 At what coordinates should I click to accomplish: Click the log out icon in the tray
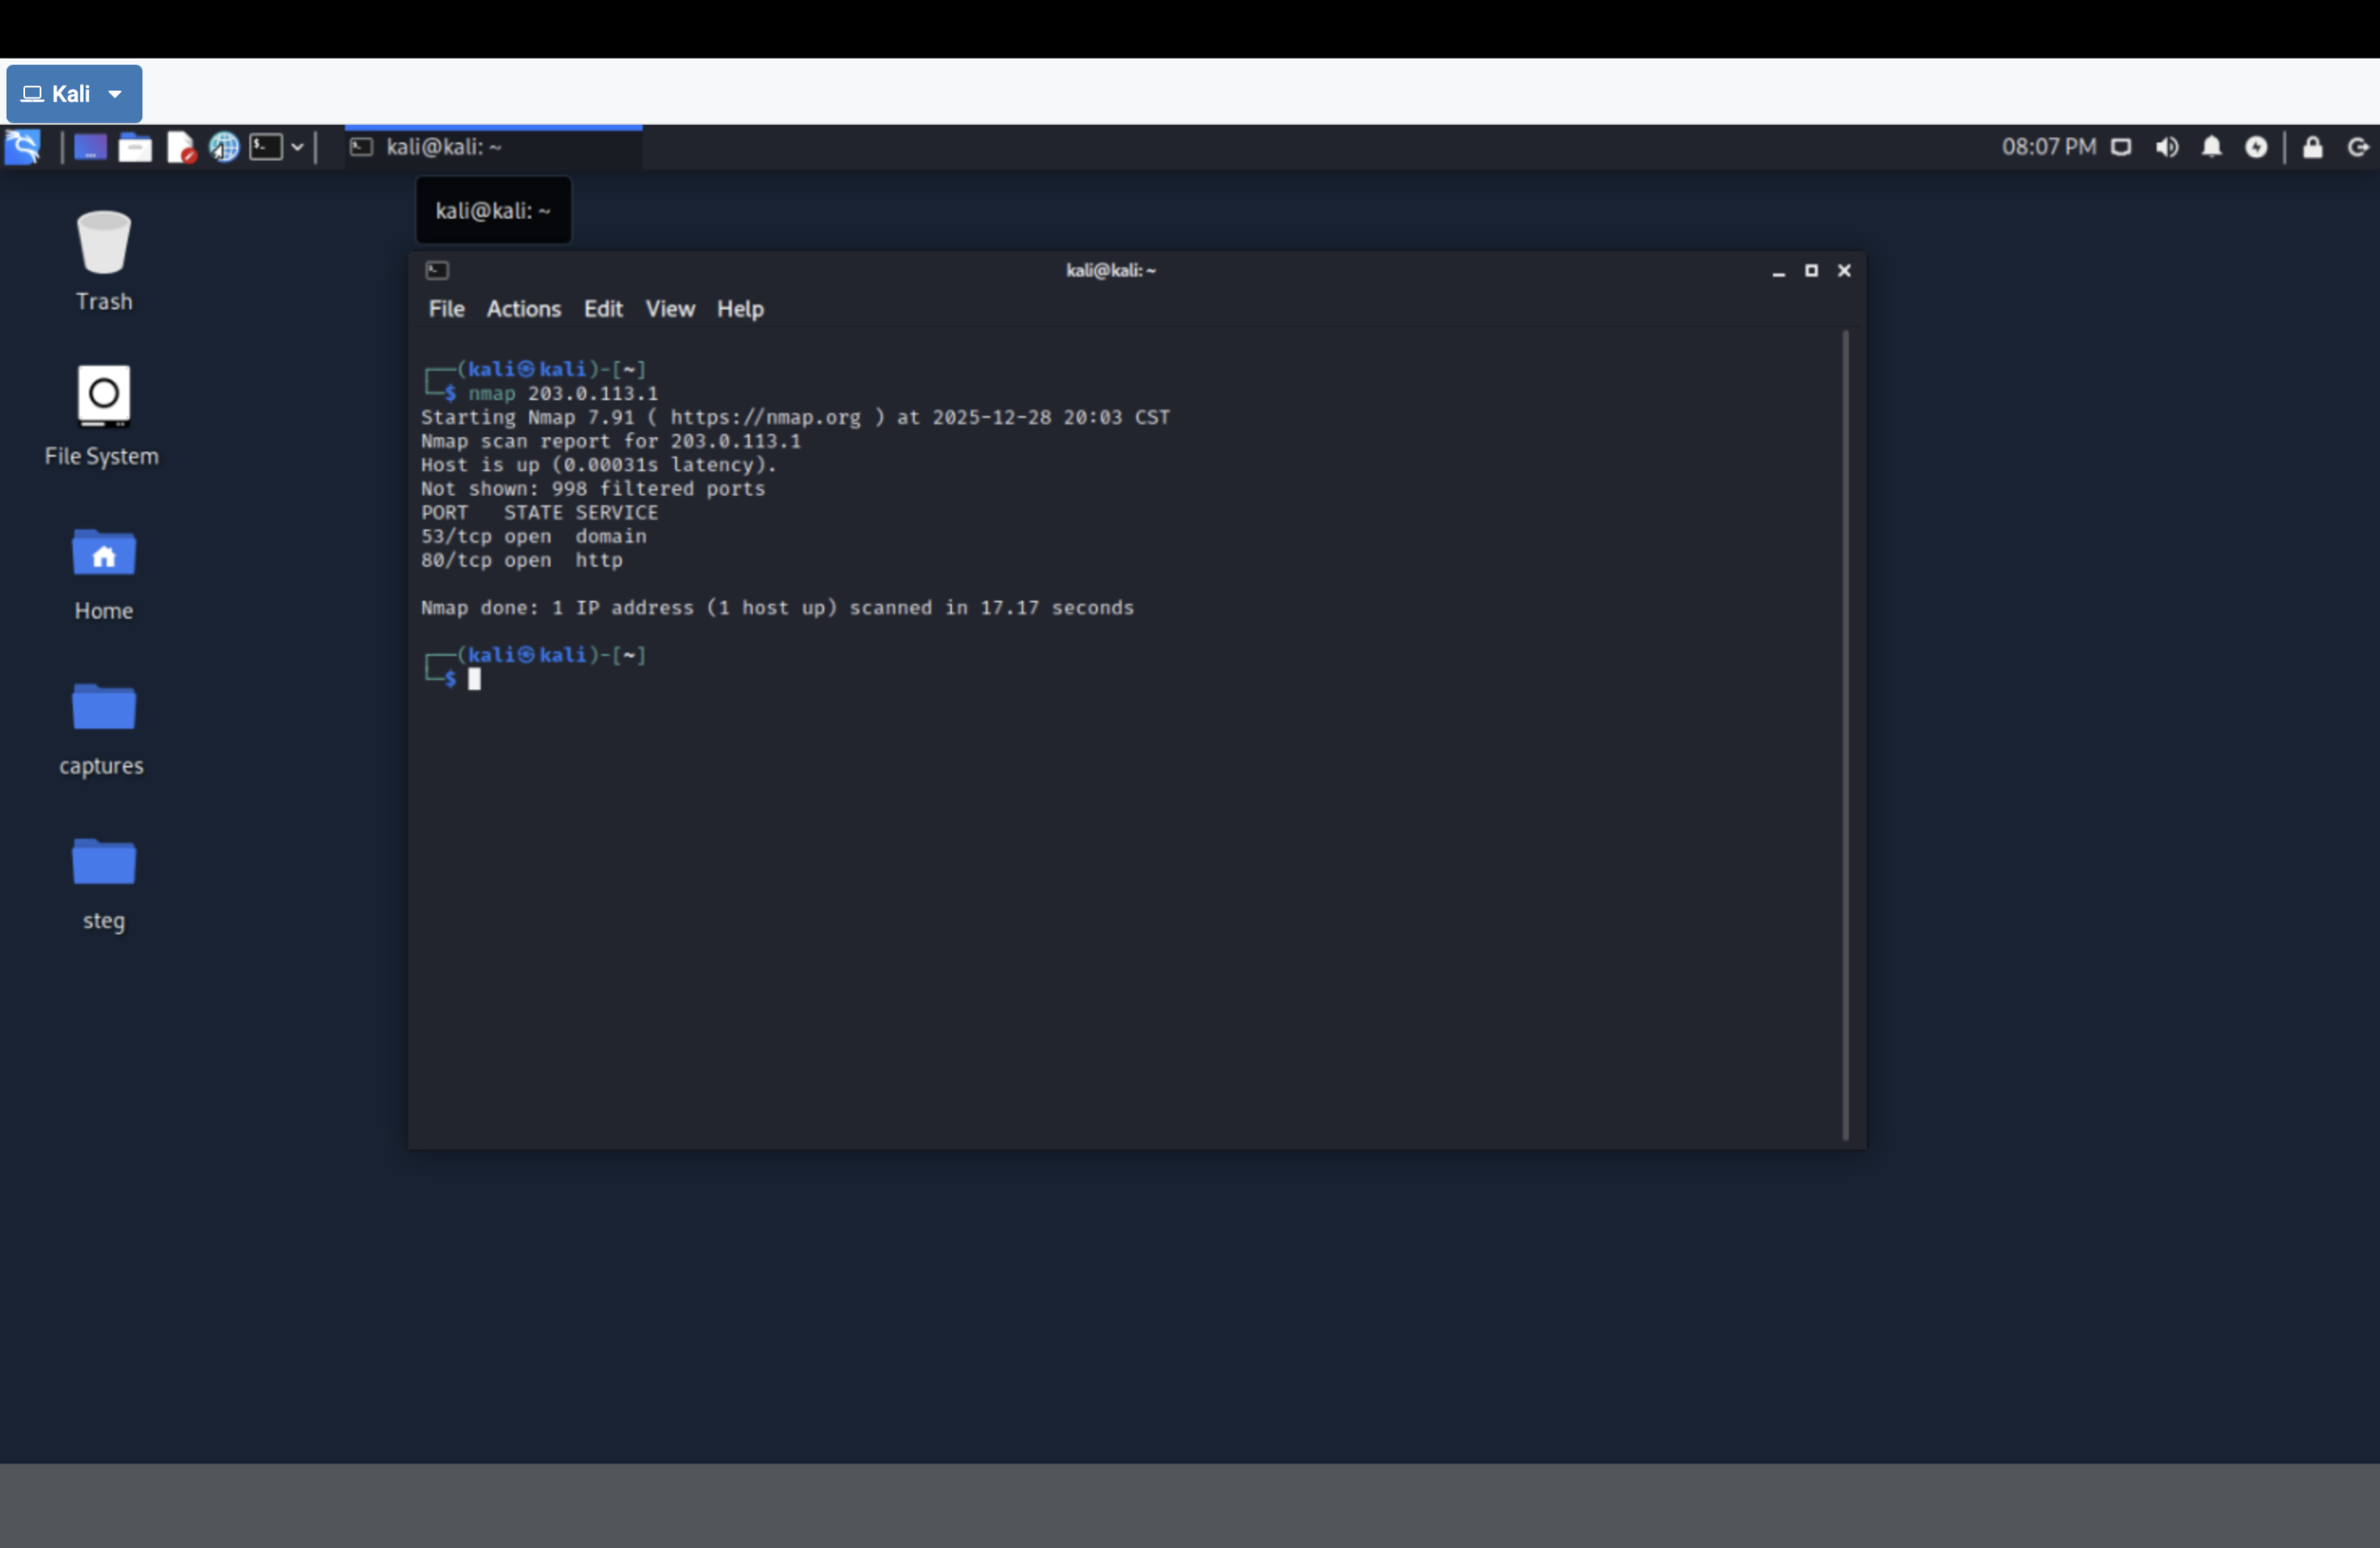(x=2357, y=147)
